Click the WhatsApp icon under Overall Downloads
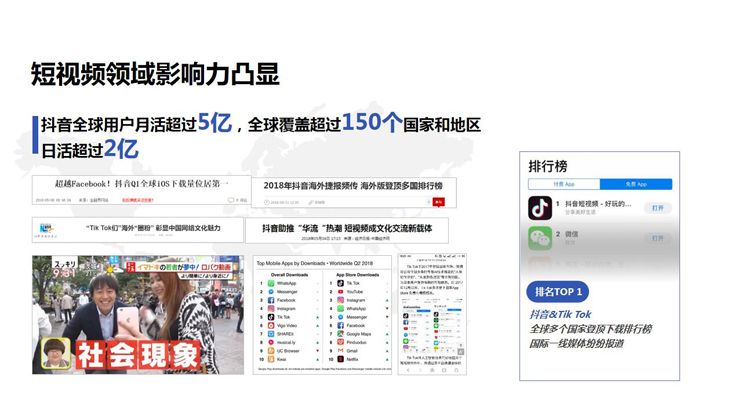The width and height of the screenshot is (738, 399). 271,283
